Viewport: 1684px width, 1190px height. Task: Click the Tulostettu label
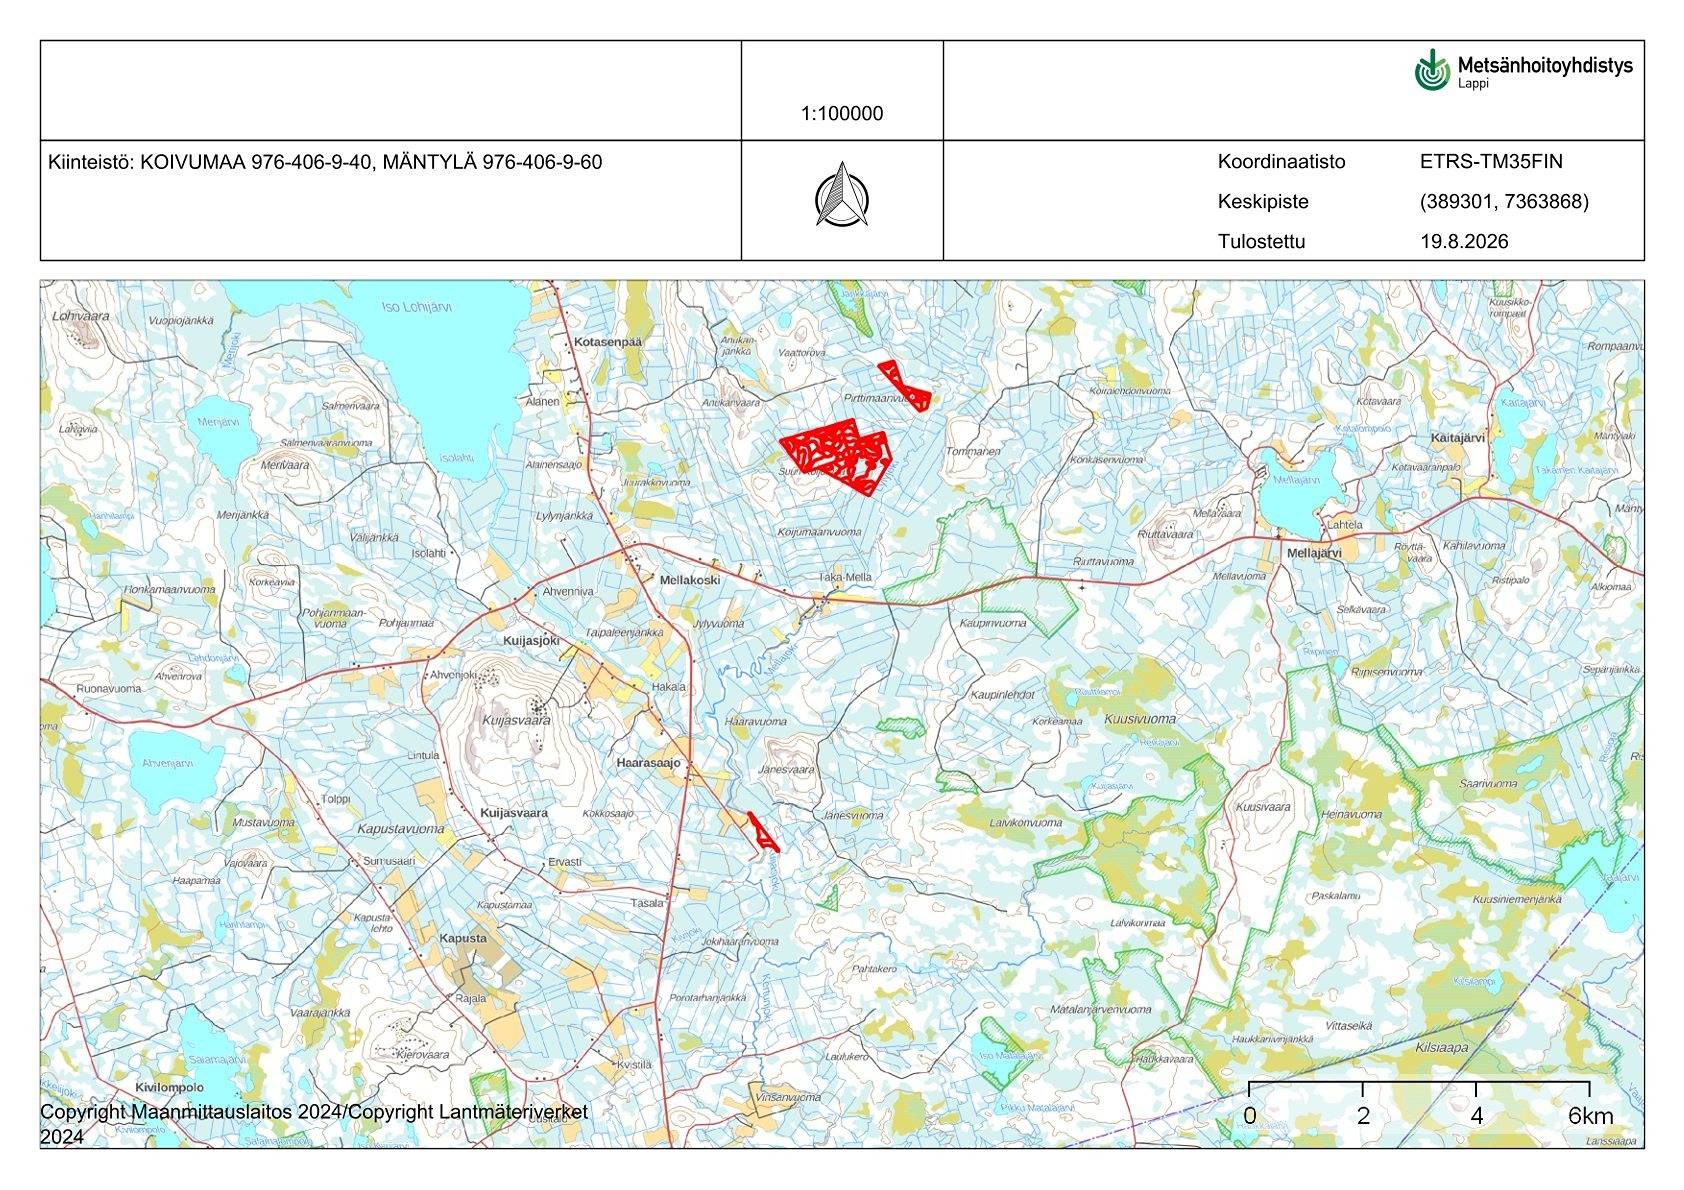click(1261, 242)
